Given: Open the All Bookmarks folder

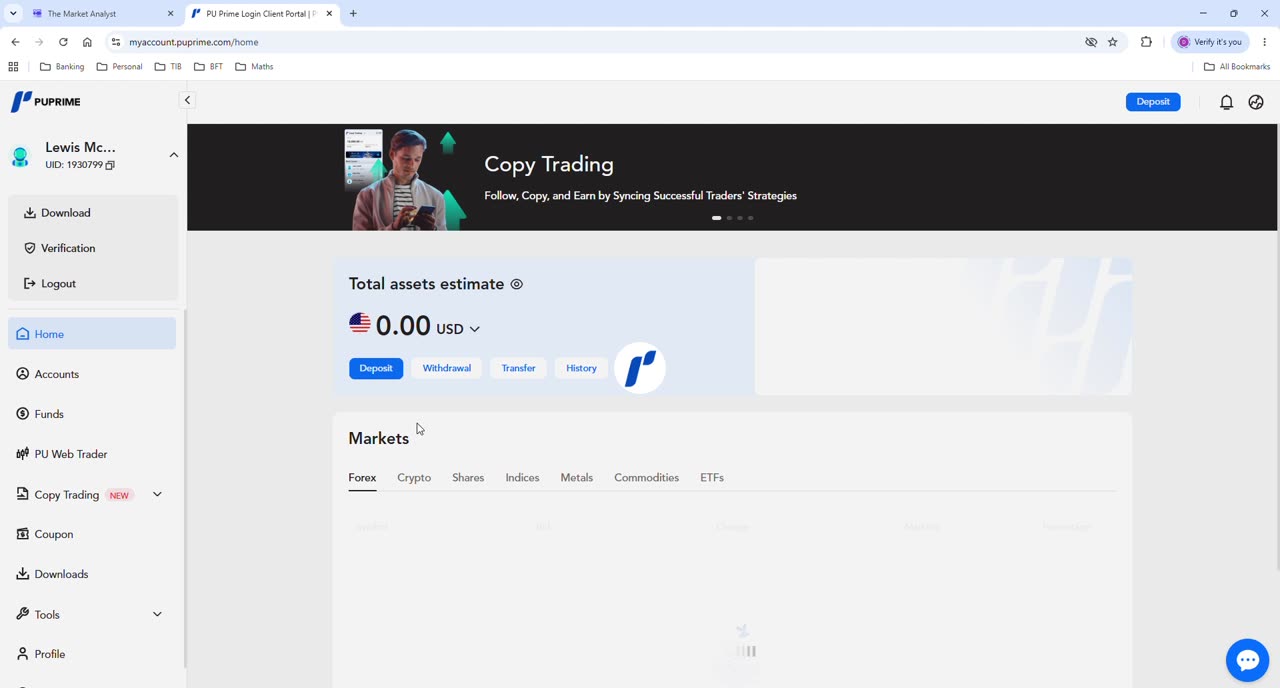Looking at the screenshot, I should point(1237,67).
